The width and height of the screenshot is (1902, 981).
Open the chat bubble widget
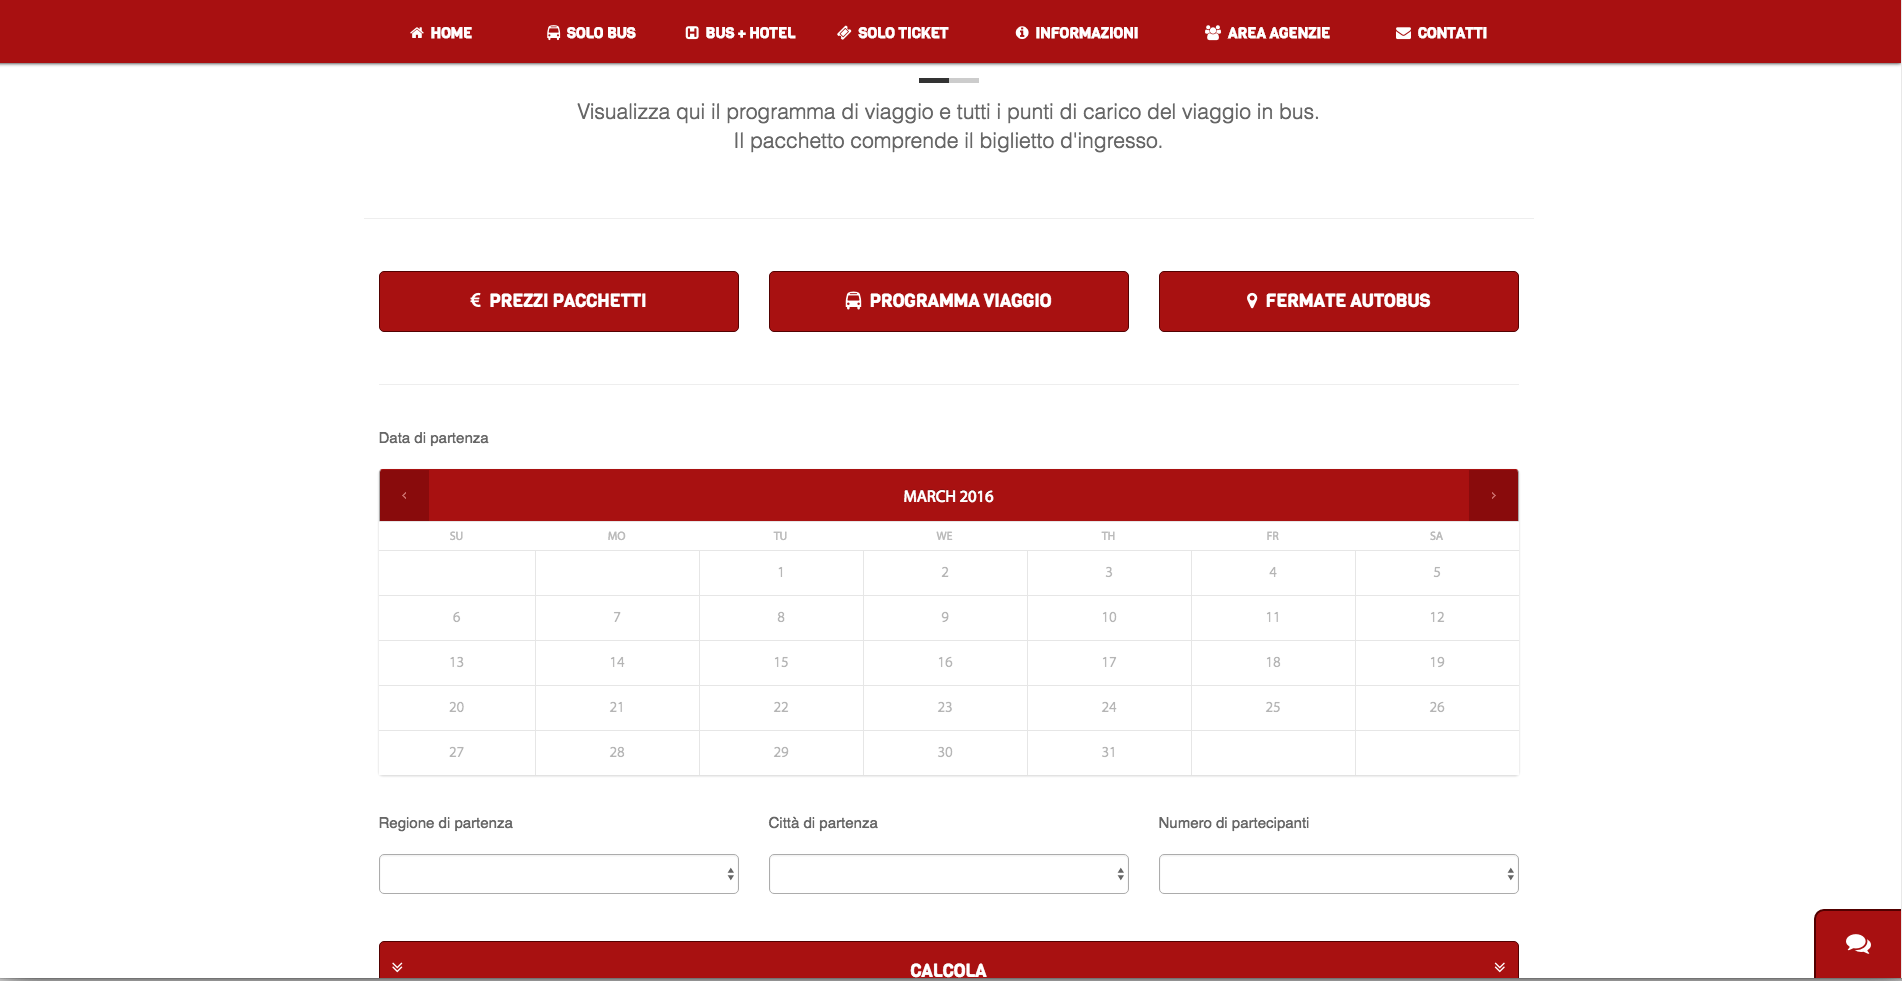point(1858,944)
